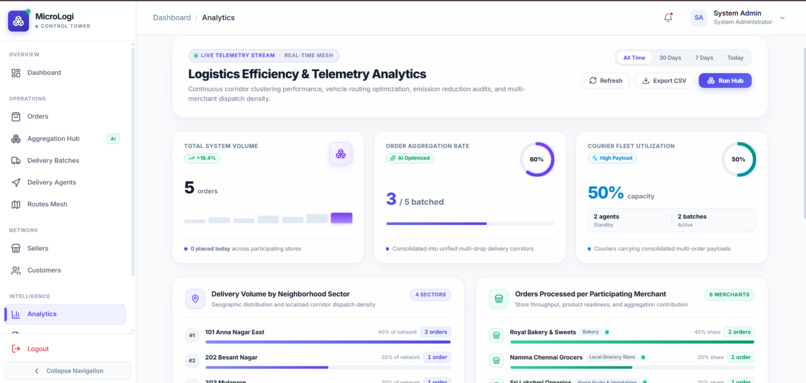This screenshot has height=383, width=806.
Task: Open Routes Mesh in sidebar
Action: pos(65,204)
